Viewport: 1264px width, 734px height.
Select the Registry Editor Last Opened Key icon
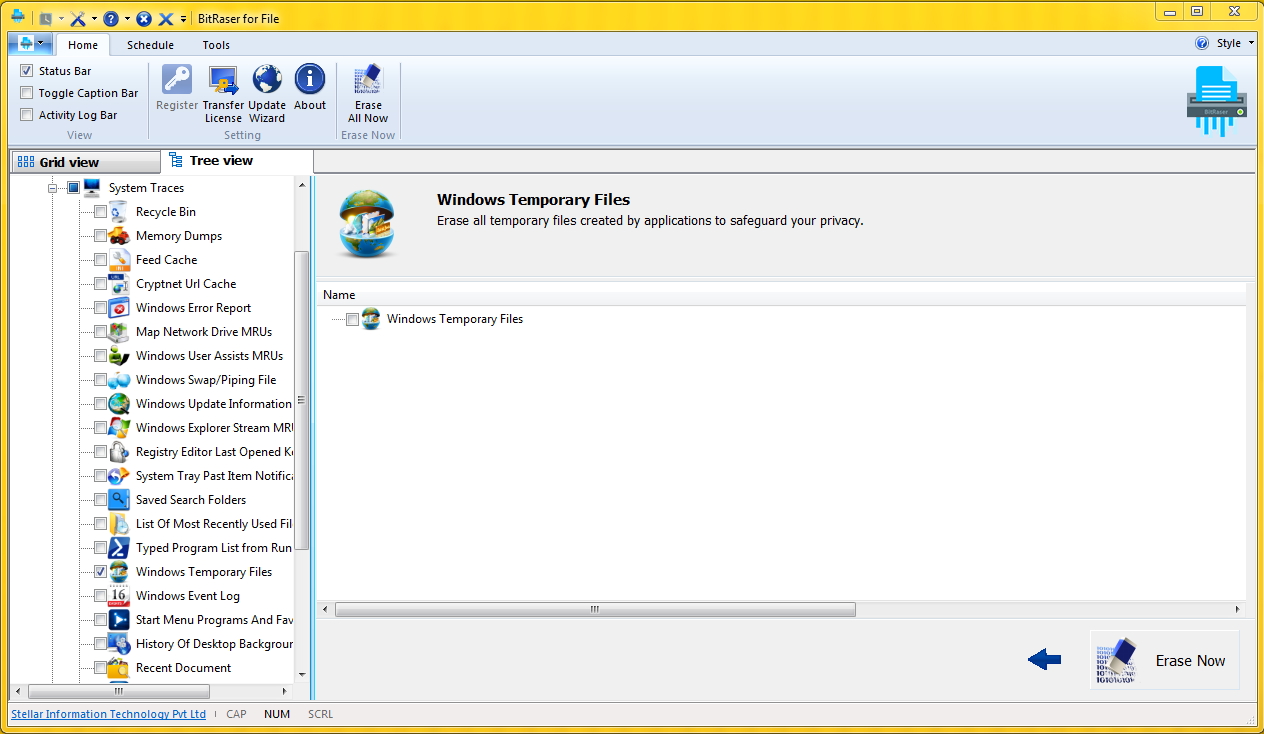pos(119,451)
